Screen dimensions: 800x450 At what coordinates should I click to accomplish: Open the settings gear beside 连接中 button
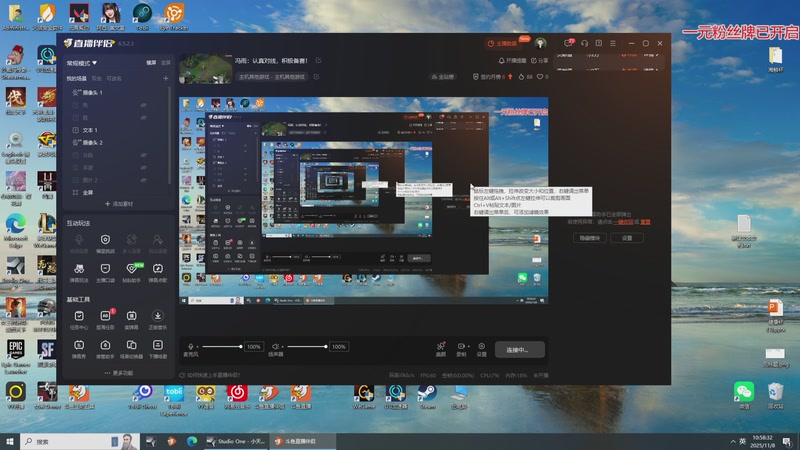coord(481,346)
